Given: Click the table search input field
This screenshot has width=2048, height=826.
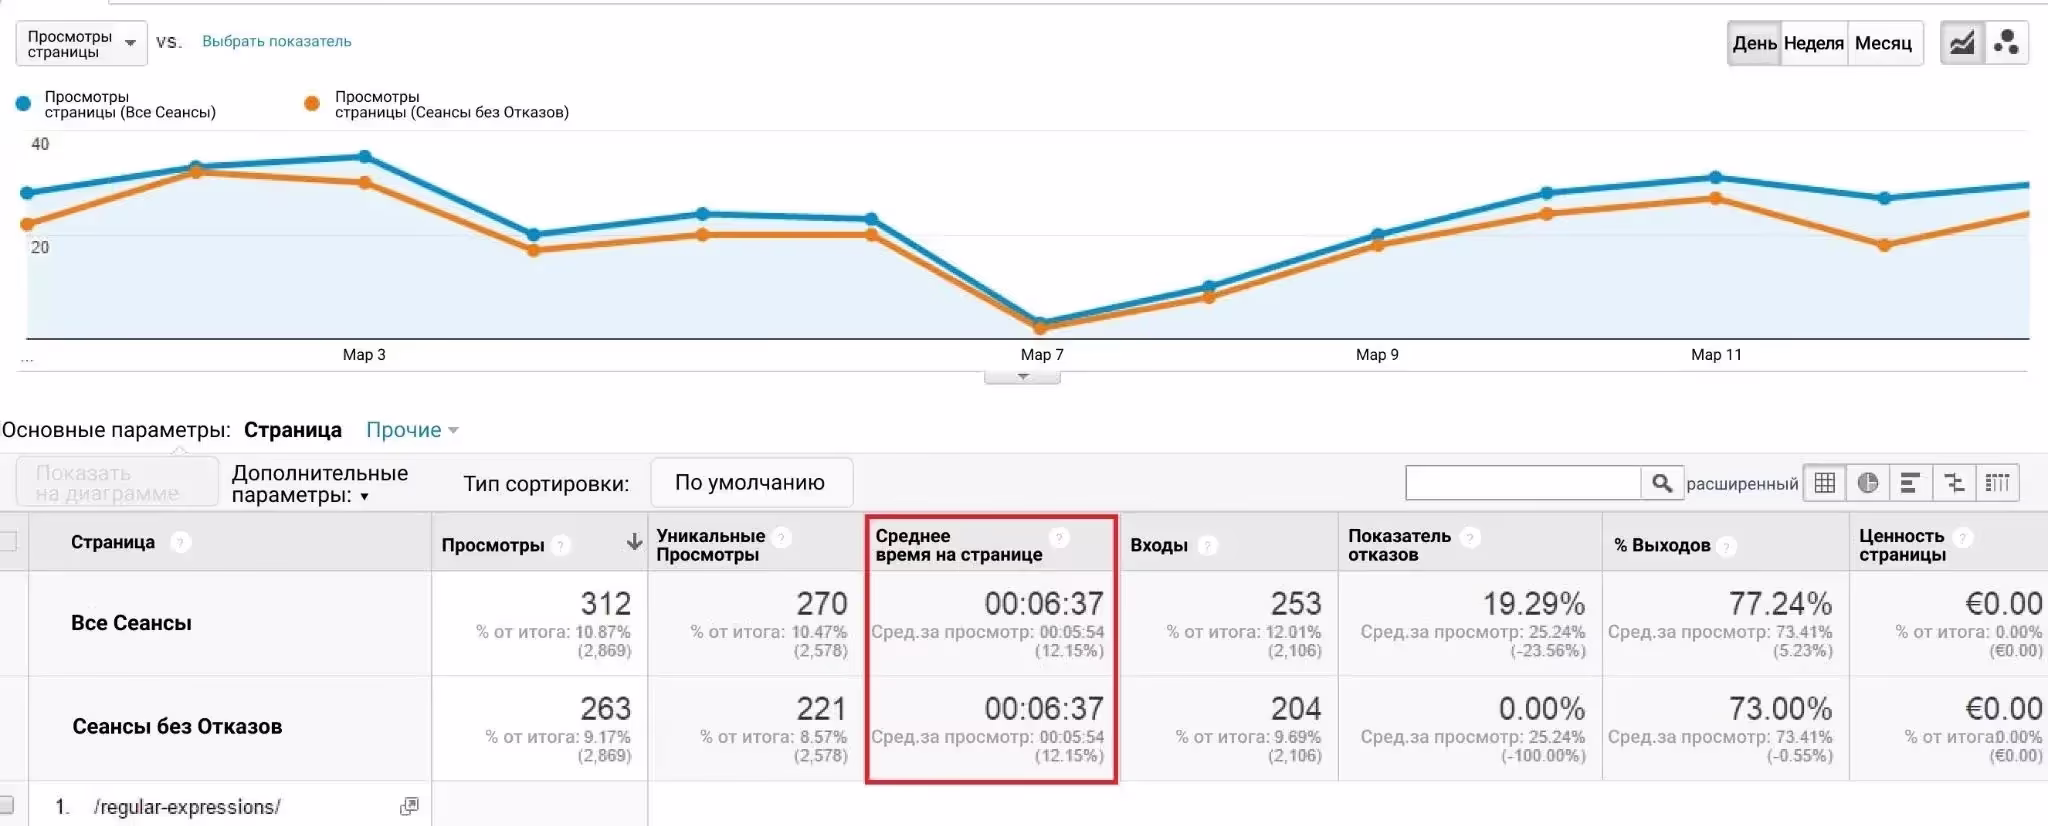Looking at the screenshot, I should tap(1522, 483).
